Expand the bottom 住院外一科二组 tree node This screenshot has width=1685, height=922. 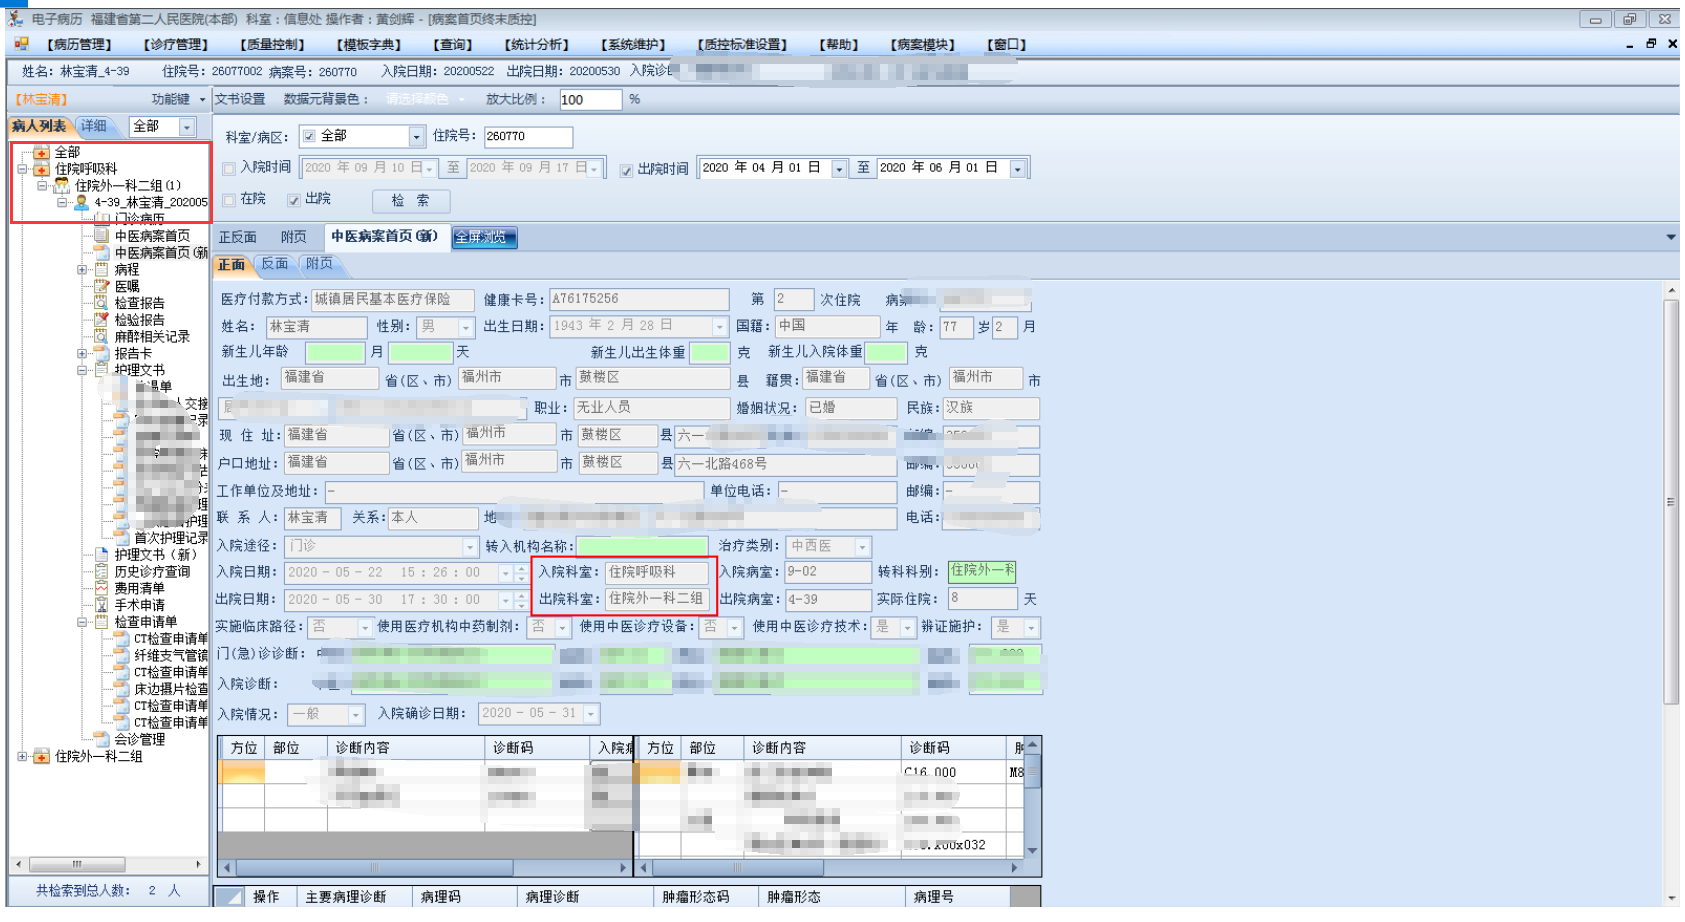pos(23,756)
